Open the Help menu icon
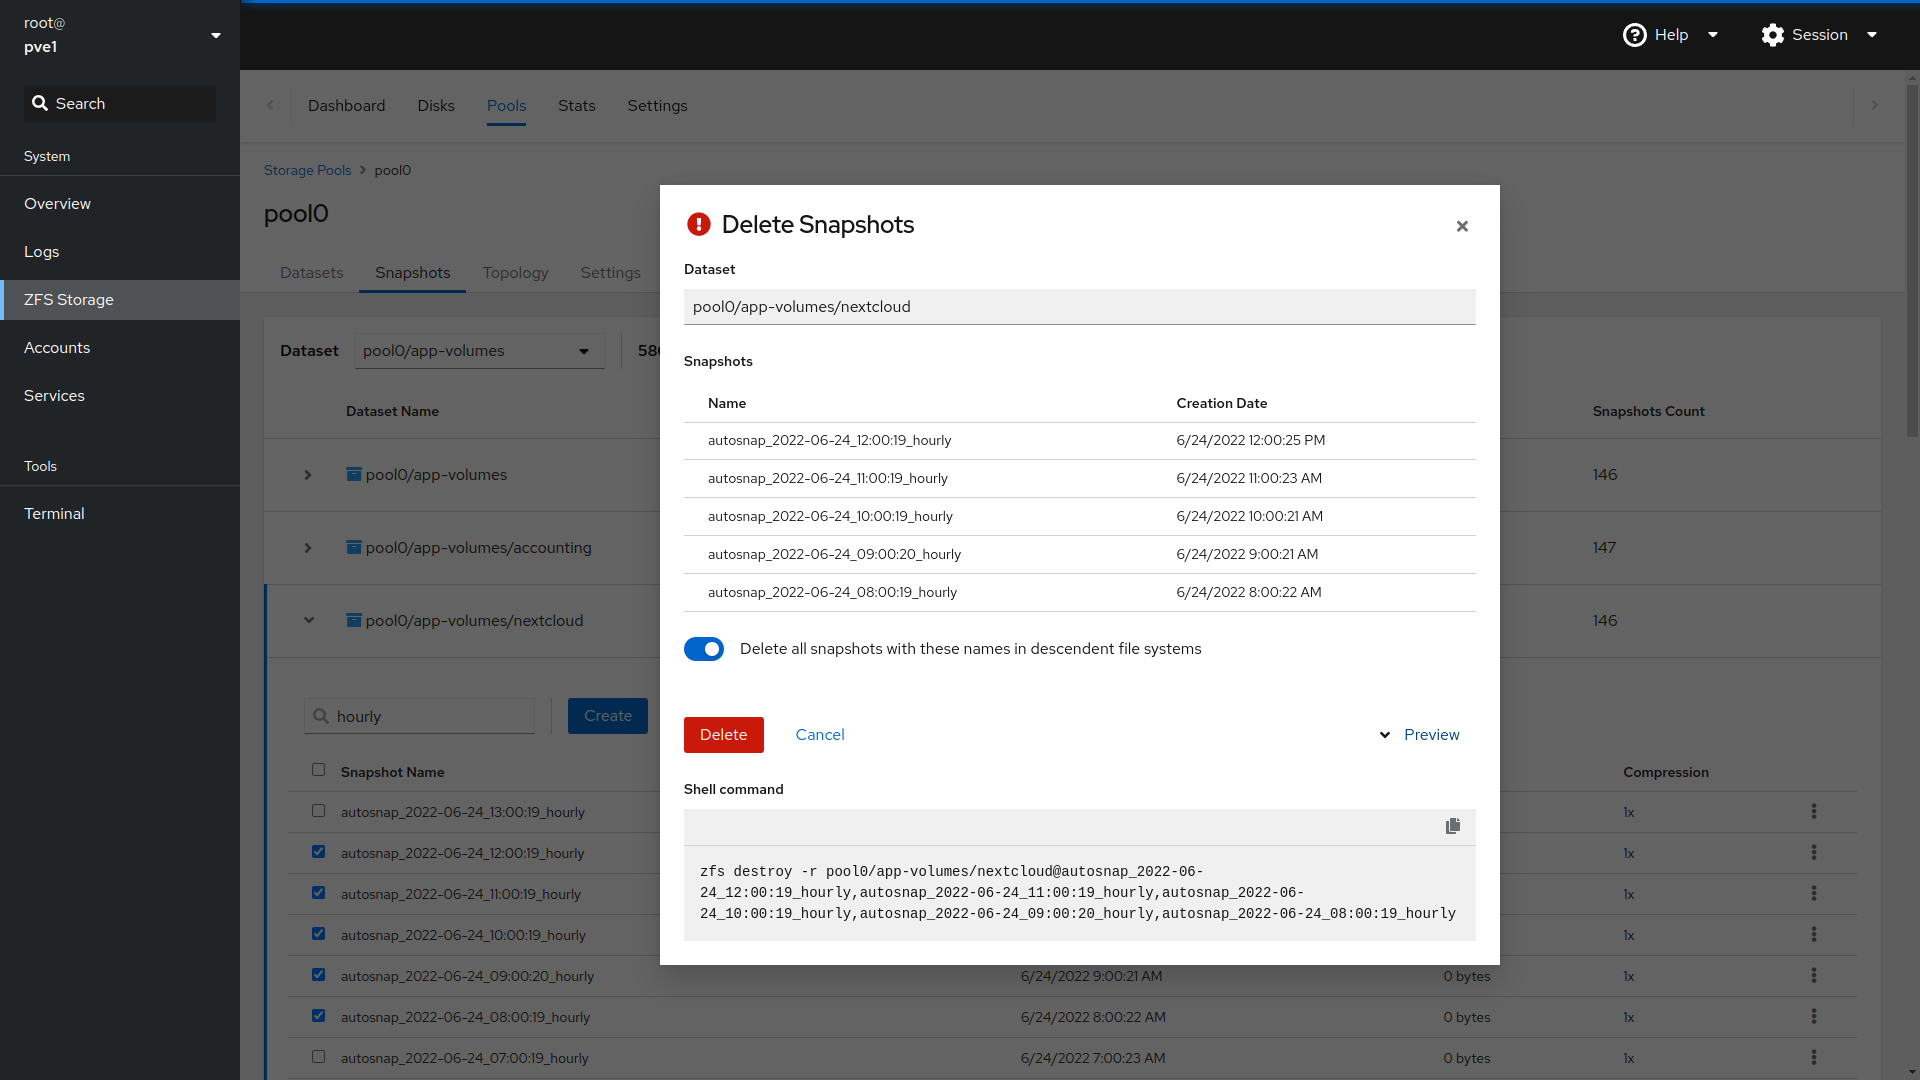 [1634, 35]
